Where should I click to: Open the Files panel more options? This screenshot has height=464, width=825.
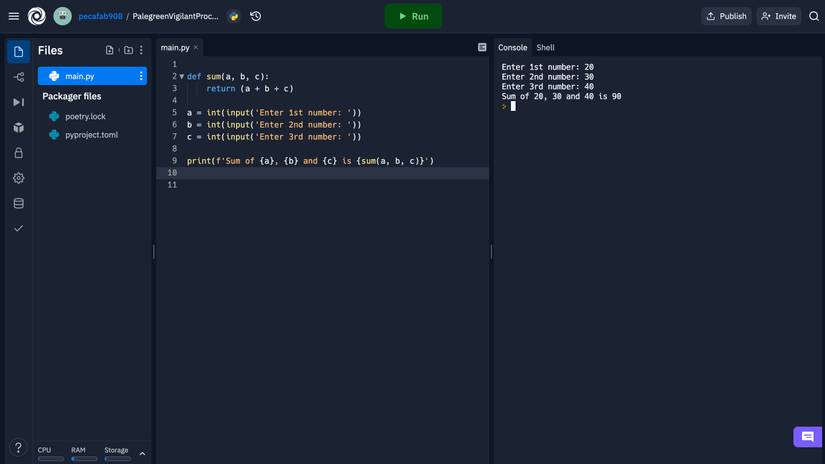coord(141,50)
